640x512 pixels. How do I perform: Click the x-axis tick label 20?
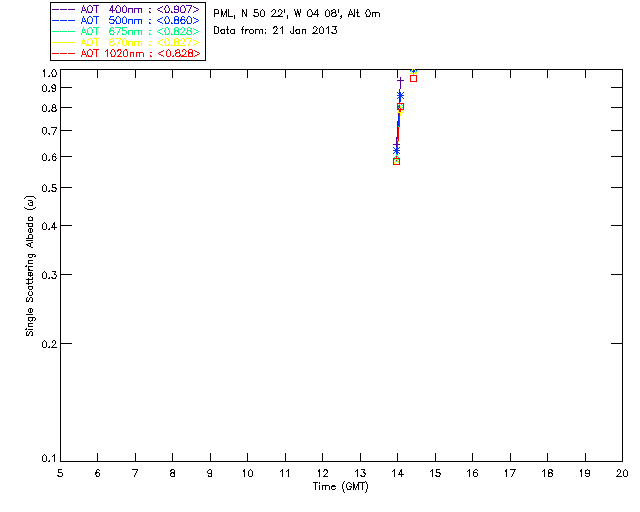point(622,473)
